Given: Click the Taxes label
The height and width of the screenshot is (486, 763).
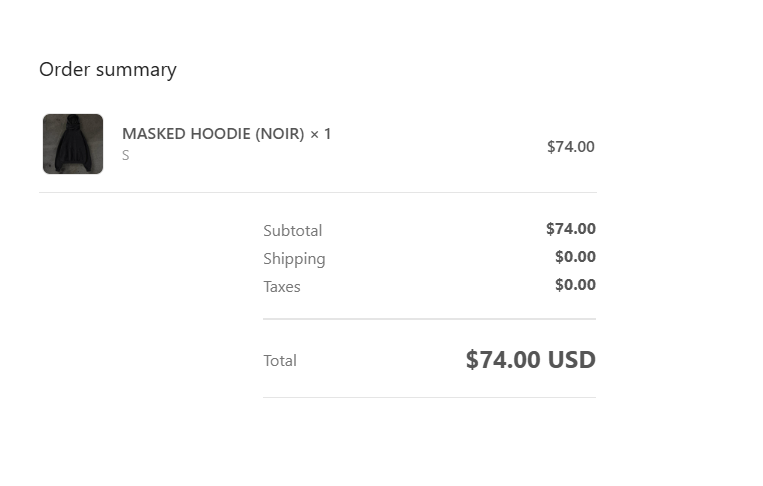Looking at the screenshot, I should 282,287.
